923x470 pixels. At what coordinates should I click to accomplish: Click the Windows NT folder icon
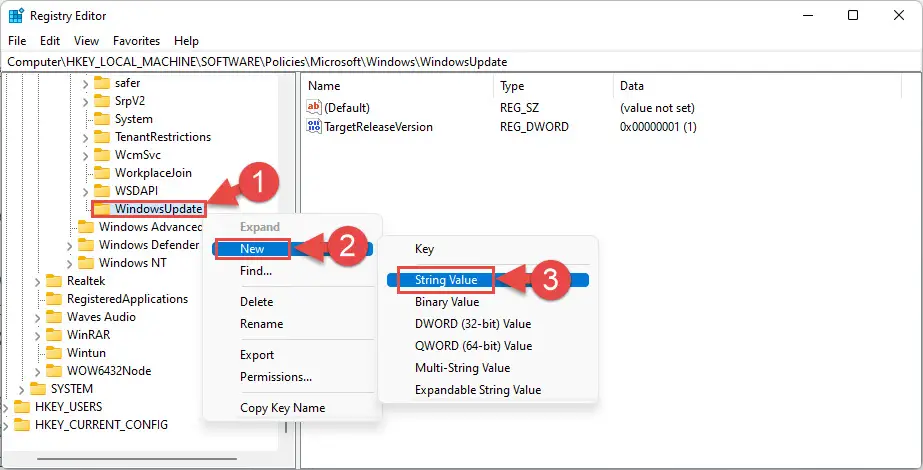click(86, 263)
